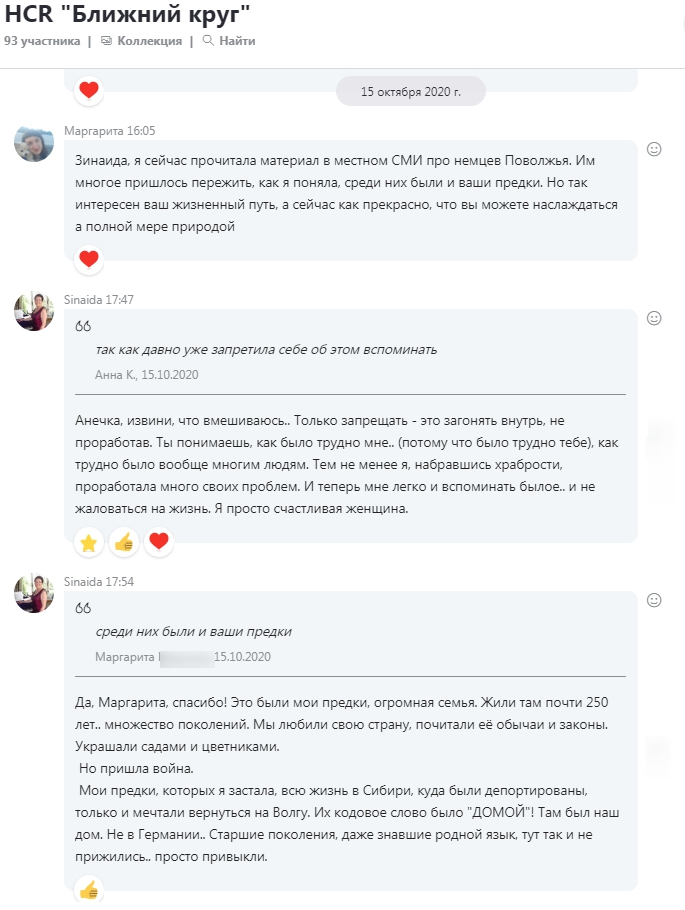Open emoji reaction picker for Маргарита's 16:05 message

pyautogui.click(x=655, y=149)
